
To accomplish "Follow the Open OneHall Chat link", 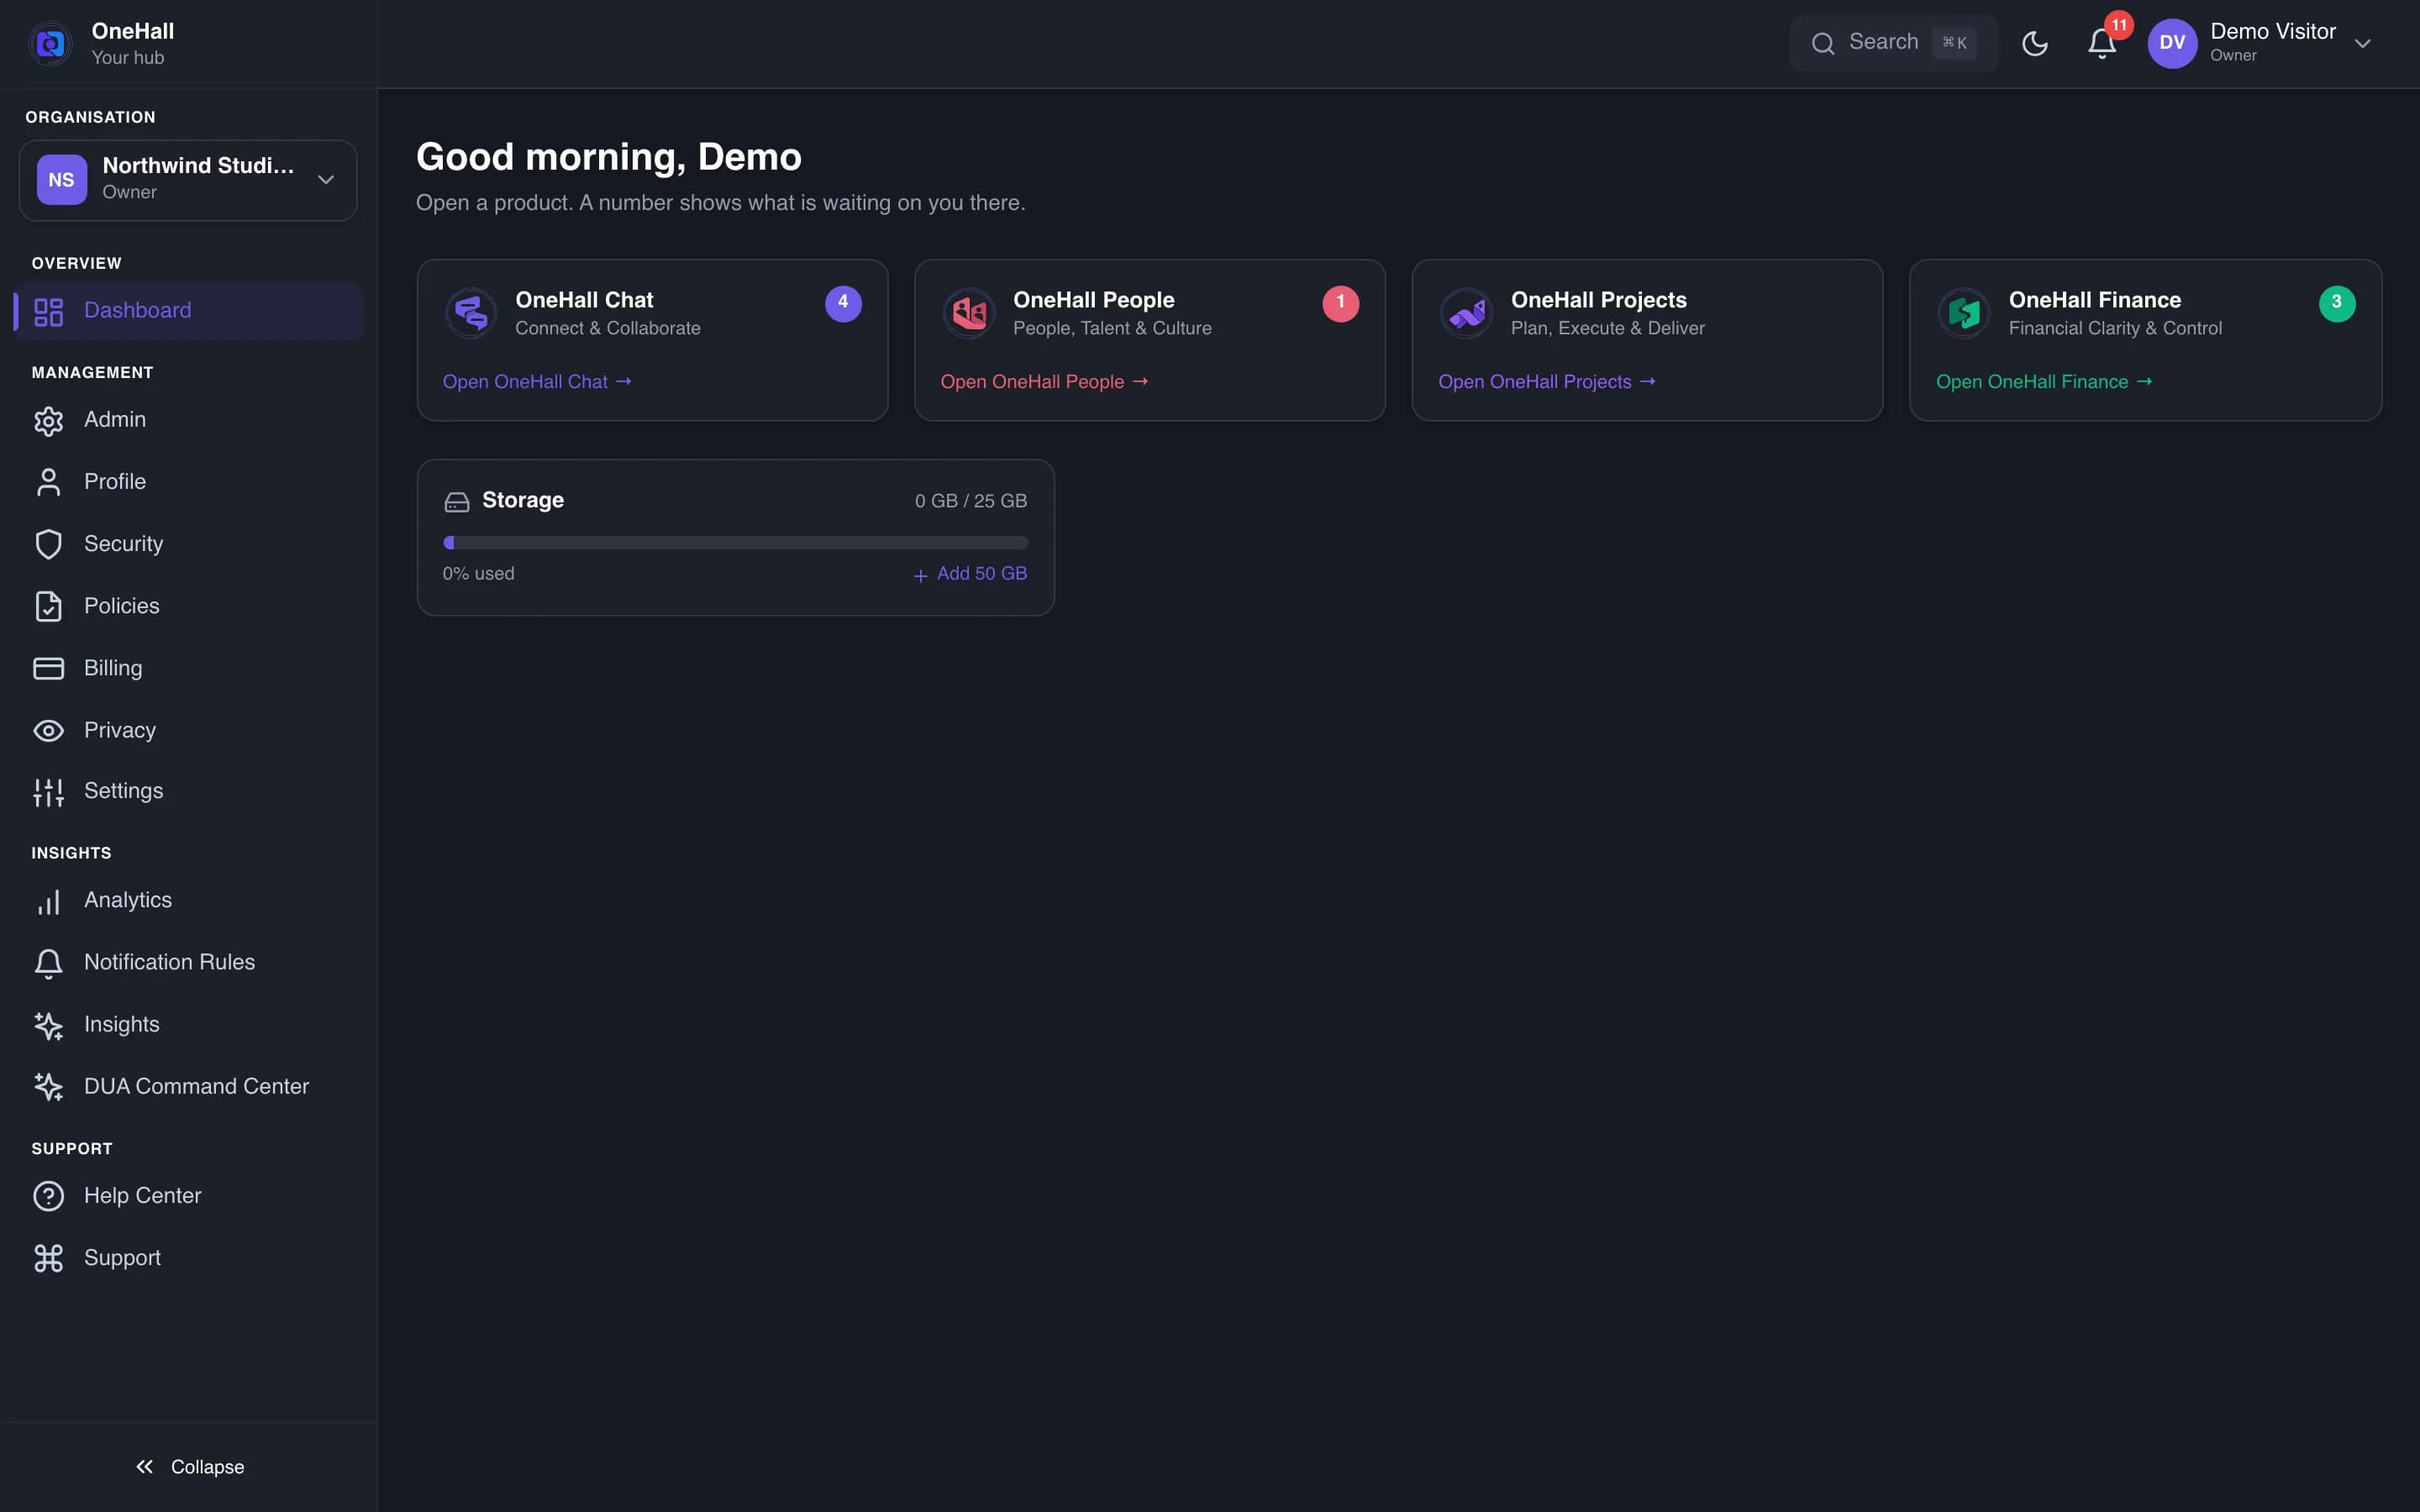I will tap(537, 382).
